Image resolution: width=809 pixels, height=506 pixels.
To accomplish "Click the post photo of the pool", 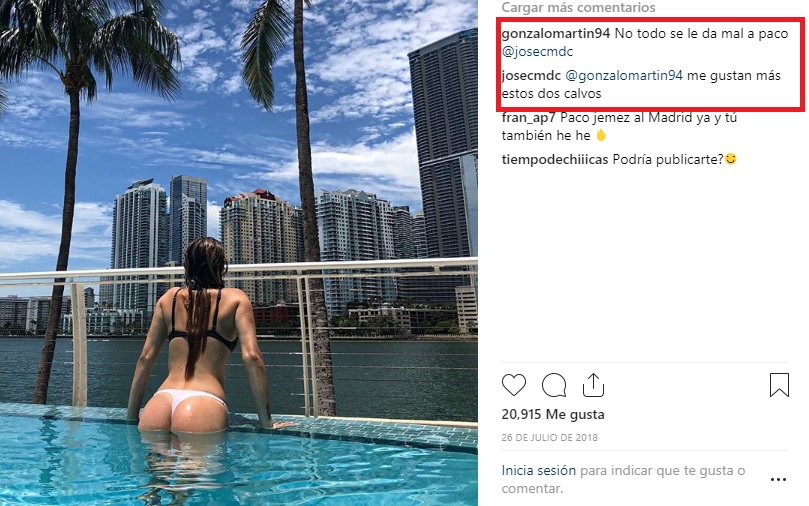I will coord(238,253).
